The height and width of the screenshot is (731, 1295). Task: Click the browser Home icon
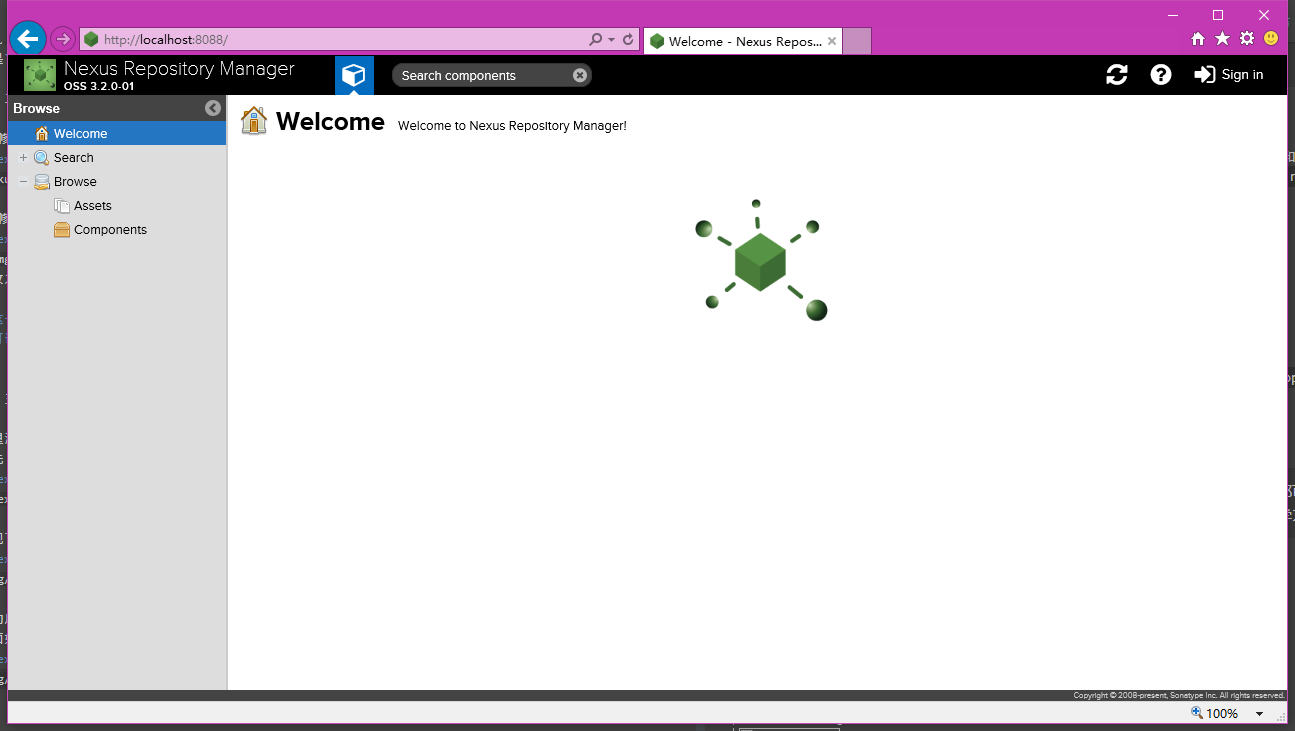pos(1198,39)
